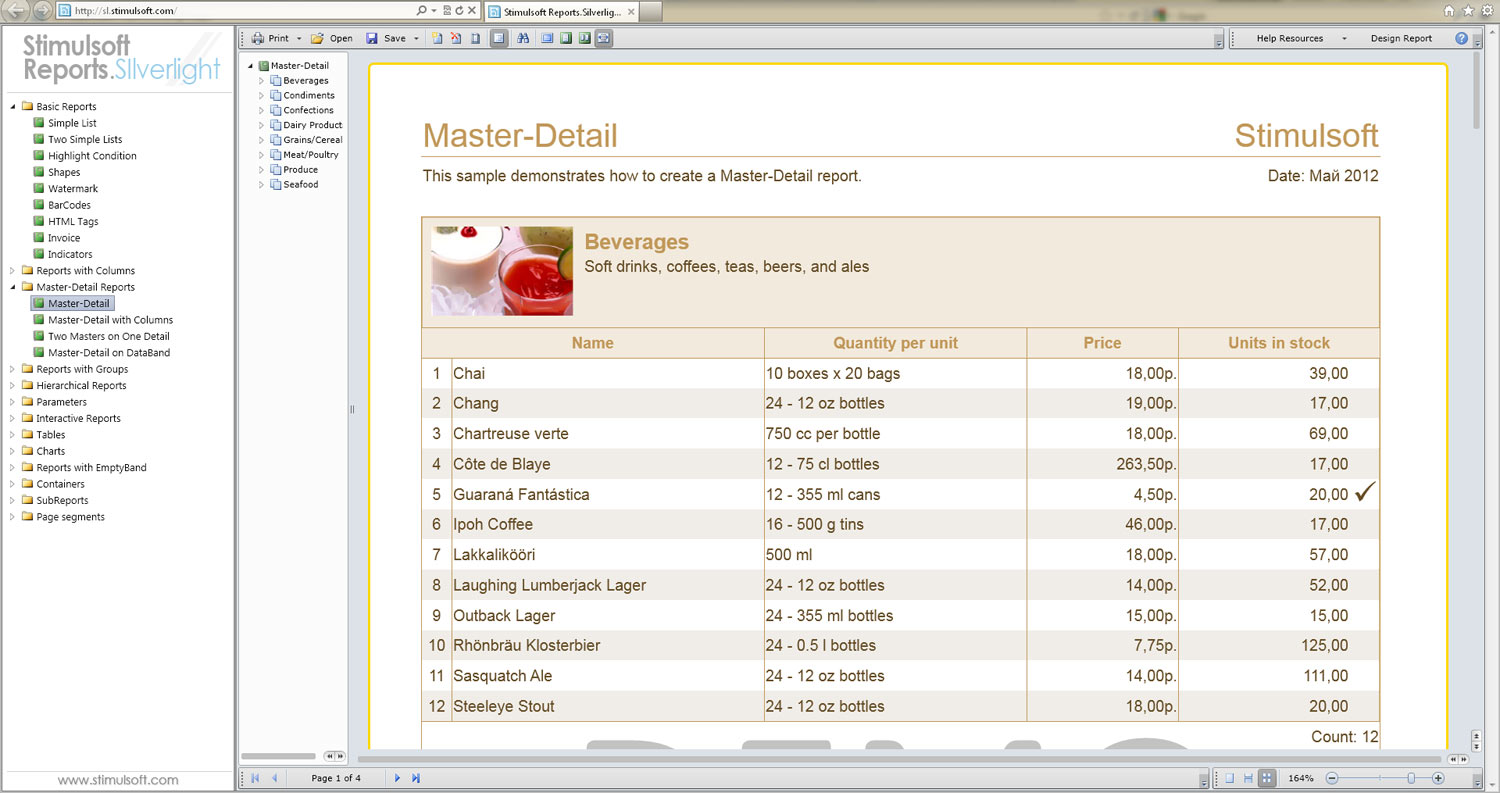Click the Find binoculars icon
The width and height of the screenshot is (1500, 793).
click(x=523, y=38)
